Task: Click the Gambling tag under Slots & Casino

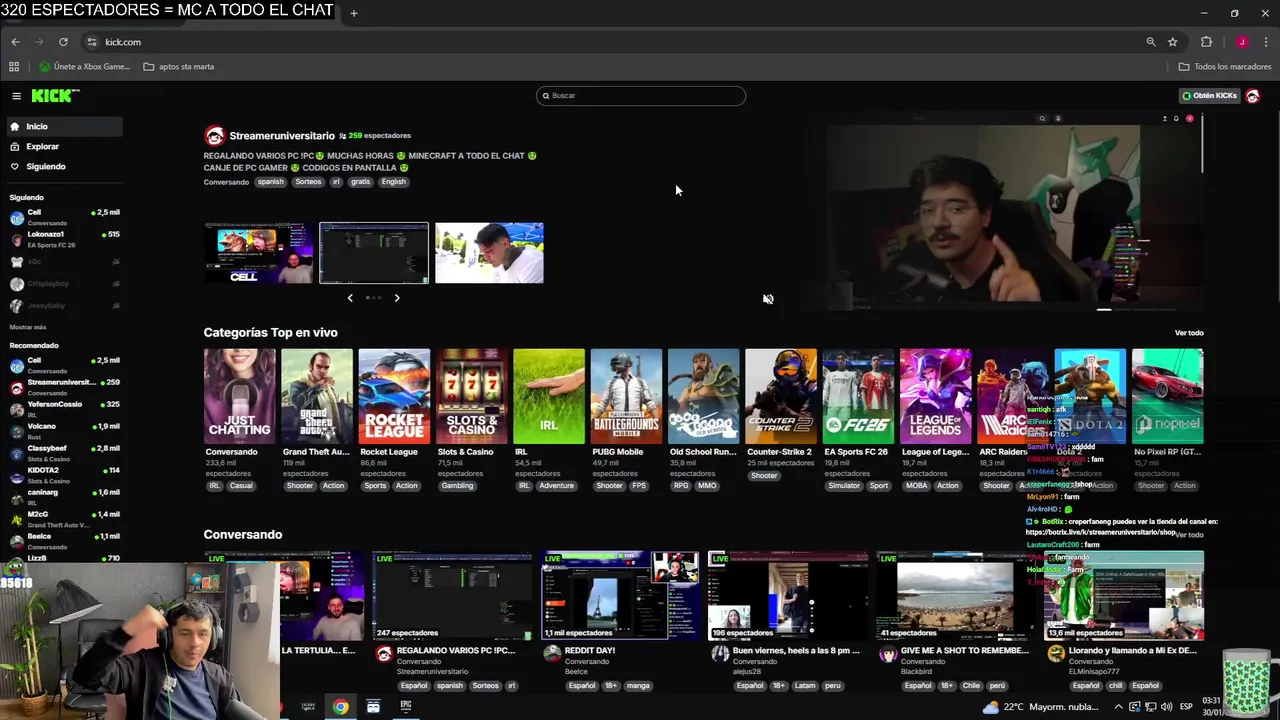Action: pos(457,486)
